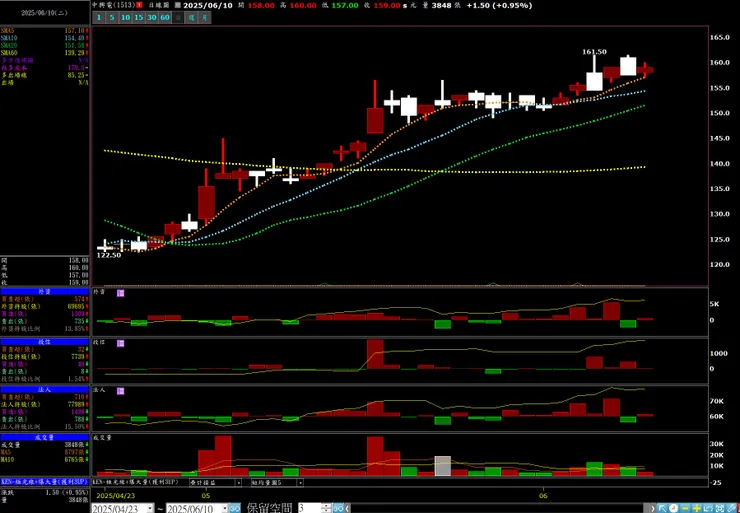Click the last candlestick on price chart
The height and width of the screenshot is (513, 740).
click(645, 70)
